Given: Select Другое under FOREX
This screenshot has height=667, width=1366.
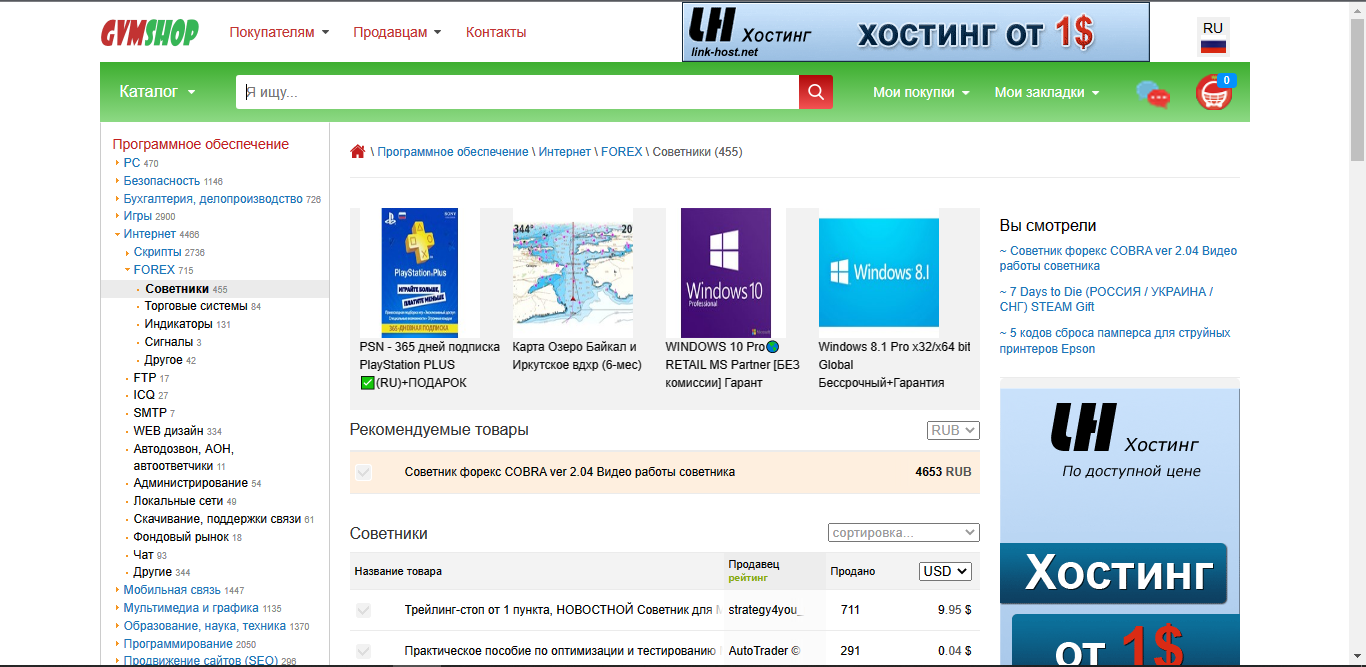Looking at the screenshot, I should tap(164, 360).
